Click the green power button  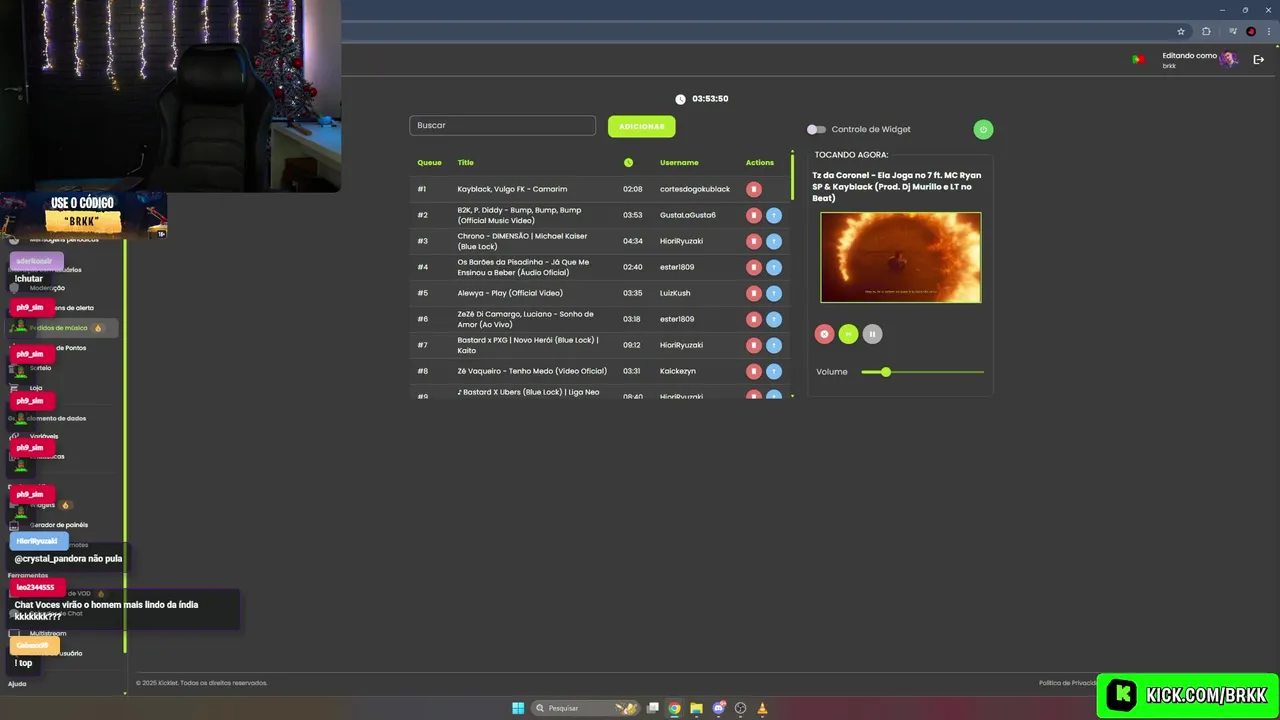click(983, 129)
